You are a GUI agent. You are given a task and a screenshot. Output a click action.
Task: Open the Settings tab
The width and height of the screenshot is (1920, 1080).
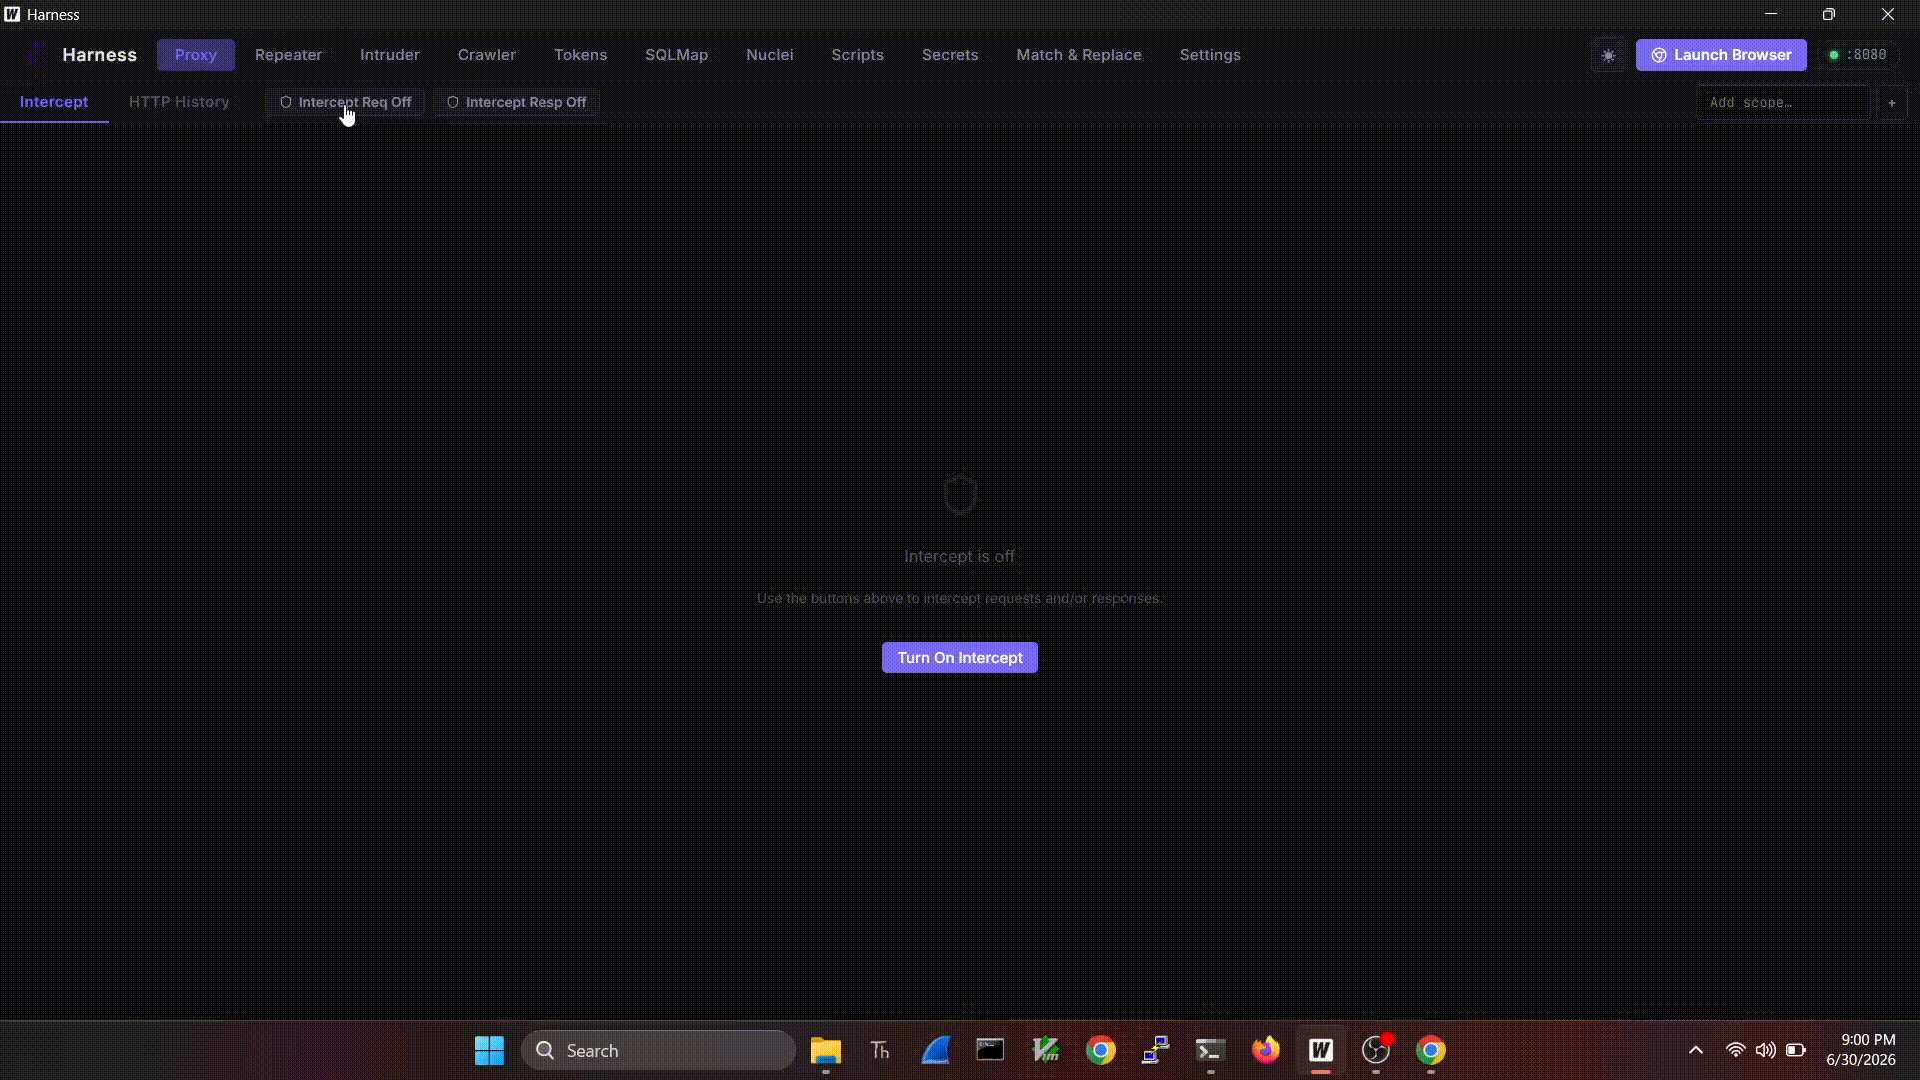pos(1210,55)
